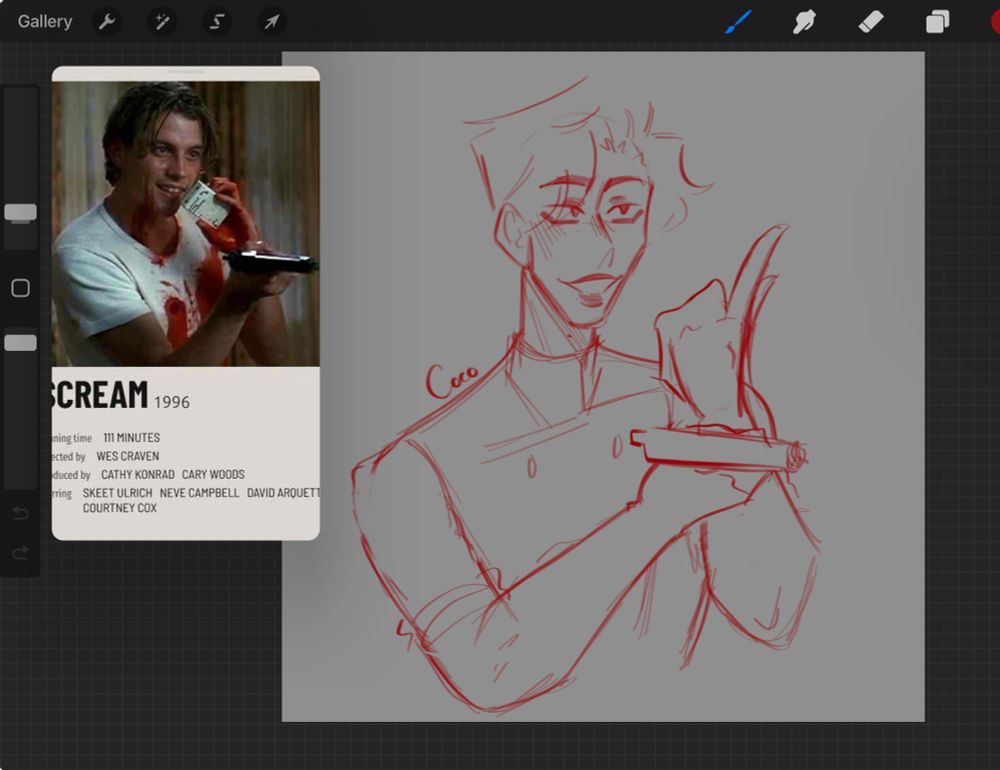Click the 'NEVE CAMPBELL' cast name

point(199,493)
